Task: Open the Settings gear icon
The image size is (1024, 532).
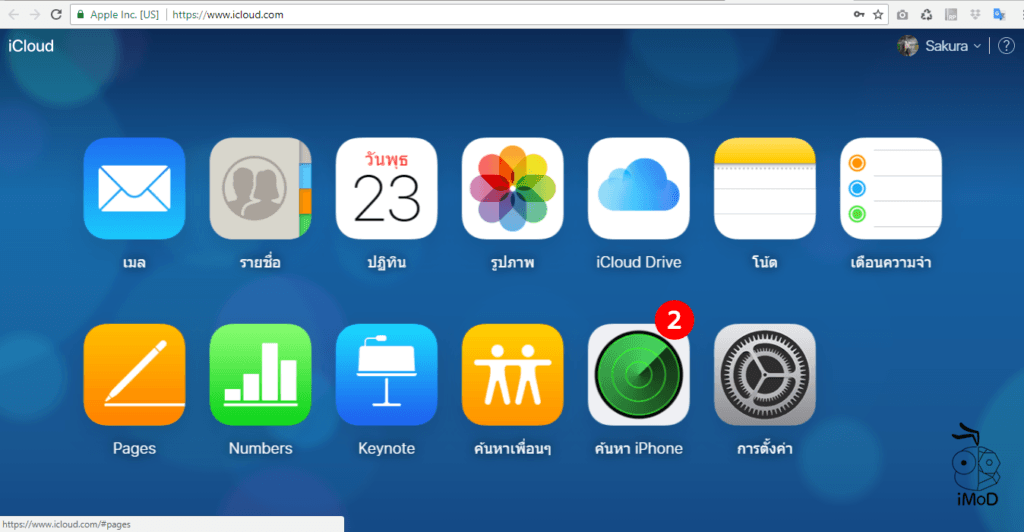Action: click(764, 375)
